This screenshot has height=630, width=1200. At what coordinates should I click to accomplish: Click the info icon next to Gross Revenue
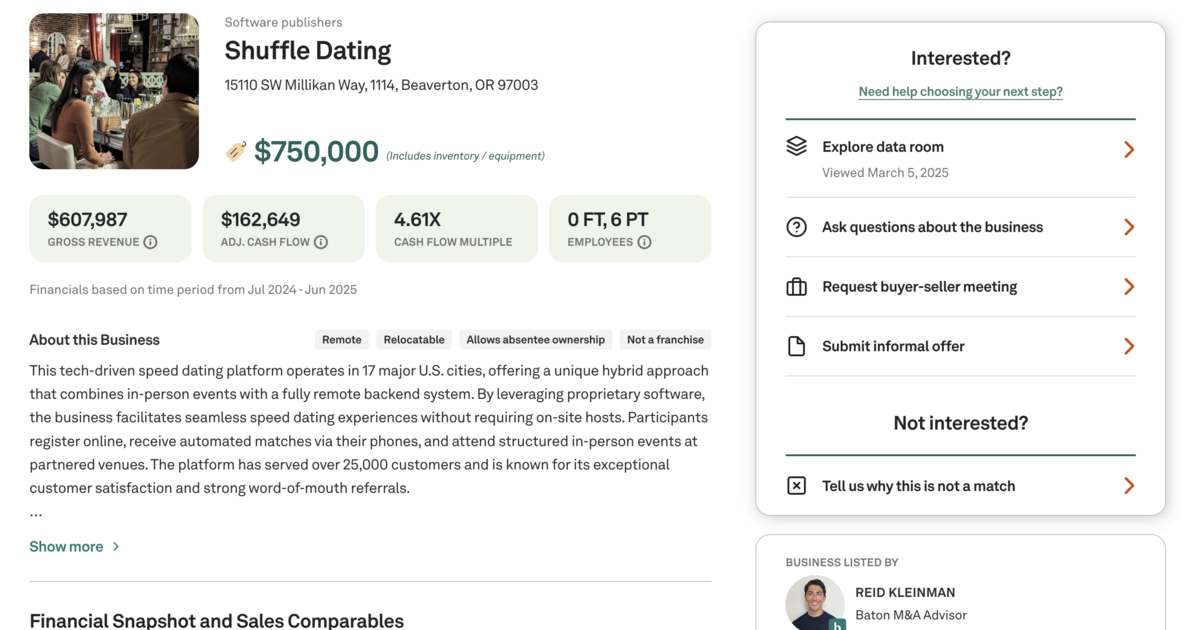150,242
